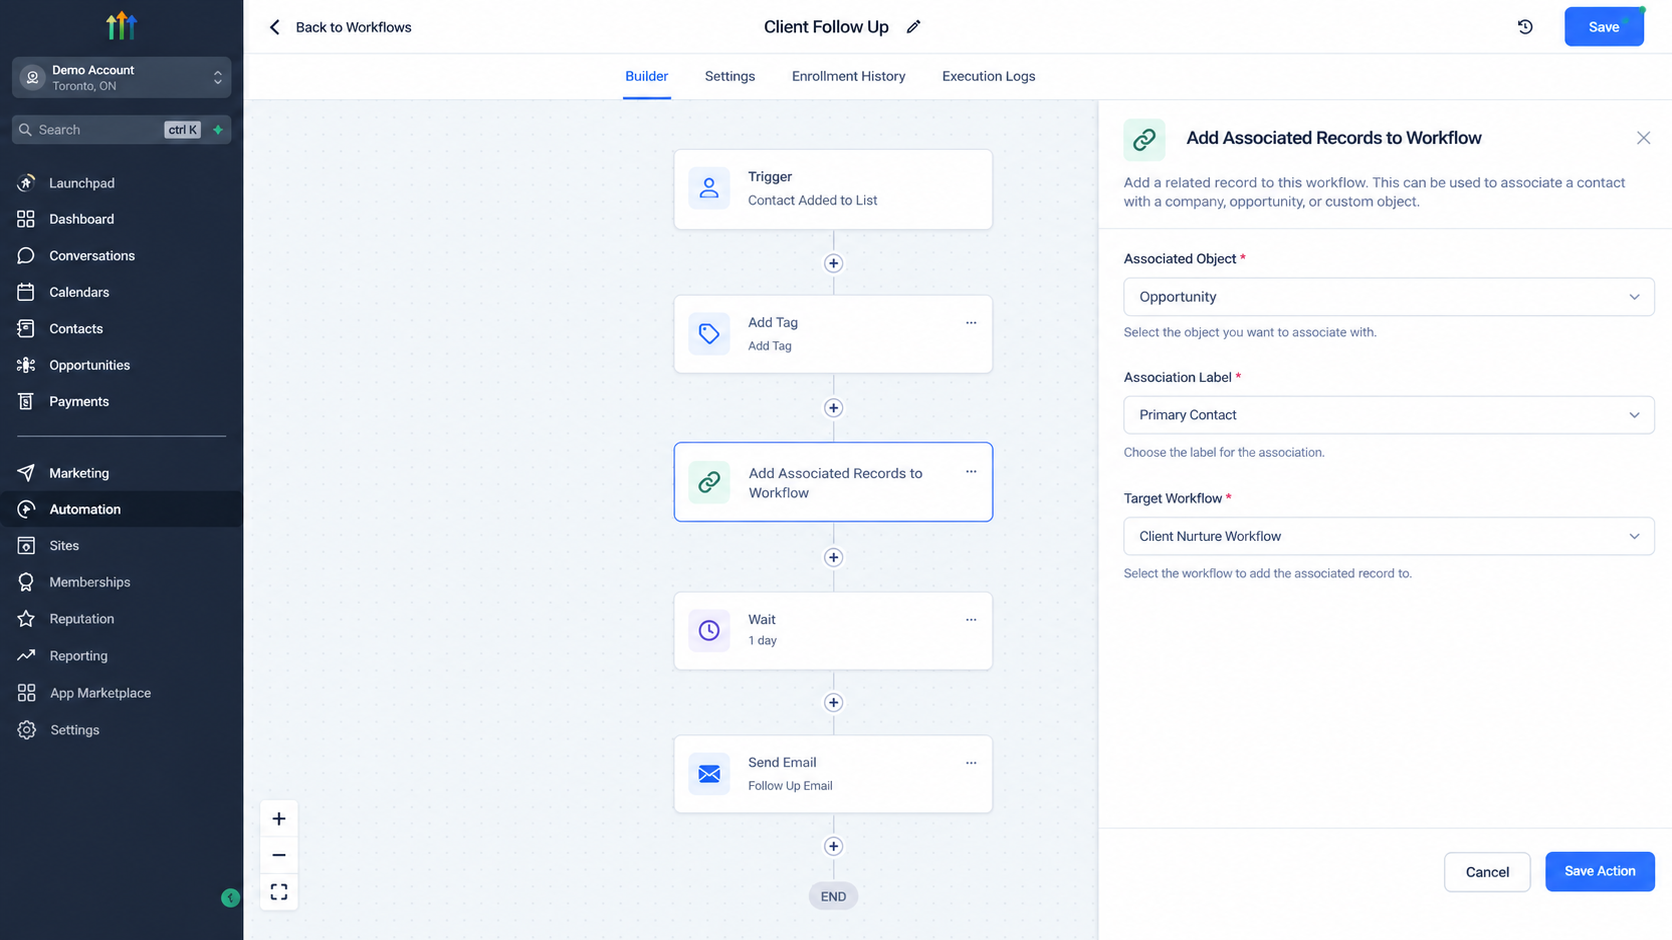Open the Add Tag action options menu

(971, 323)
